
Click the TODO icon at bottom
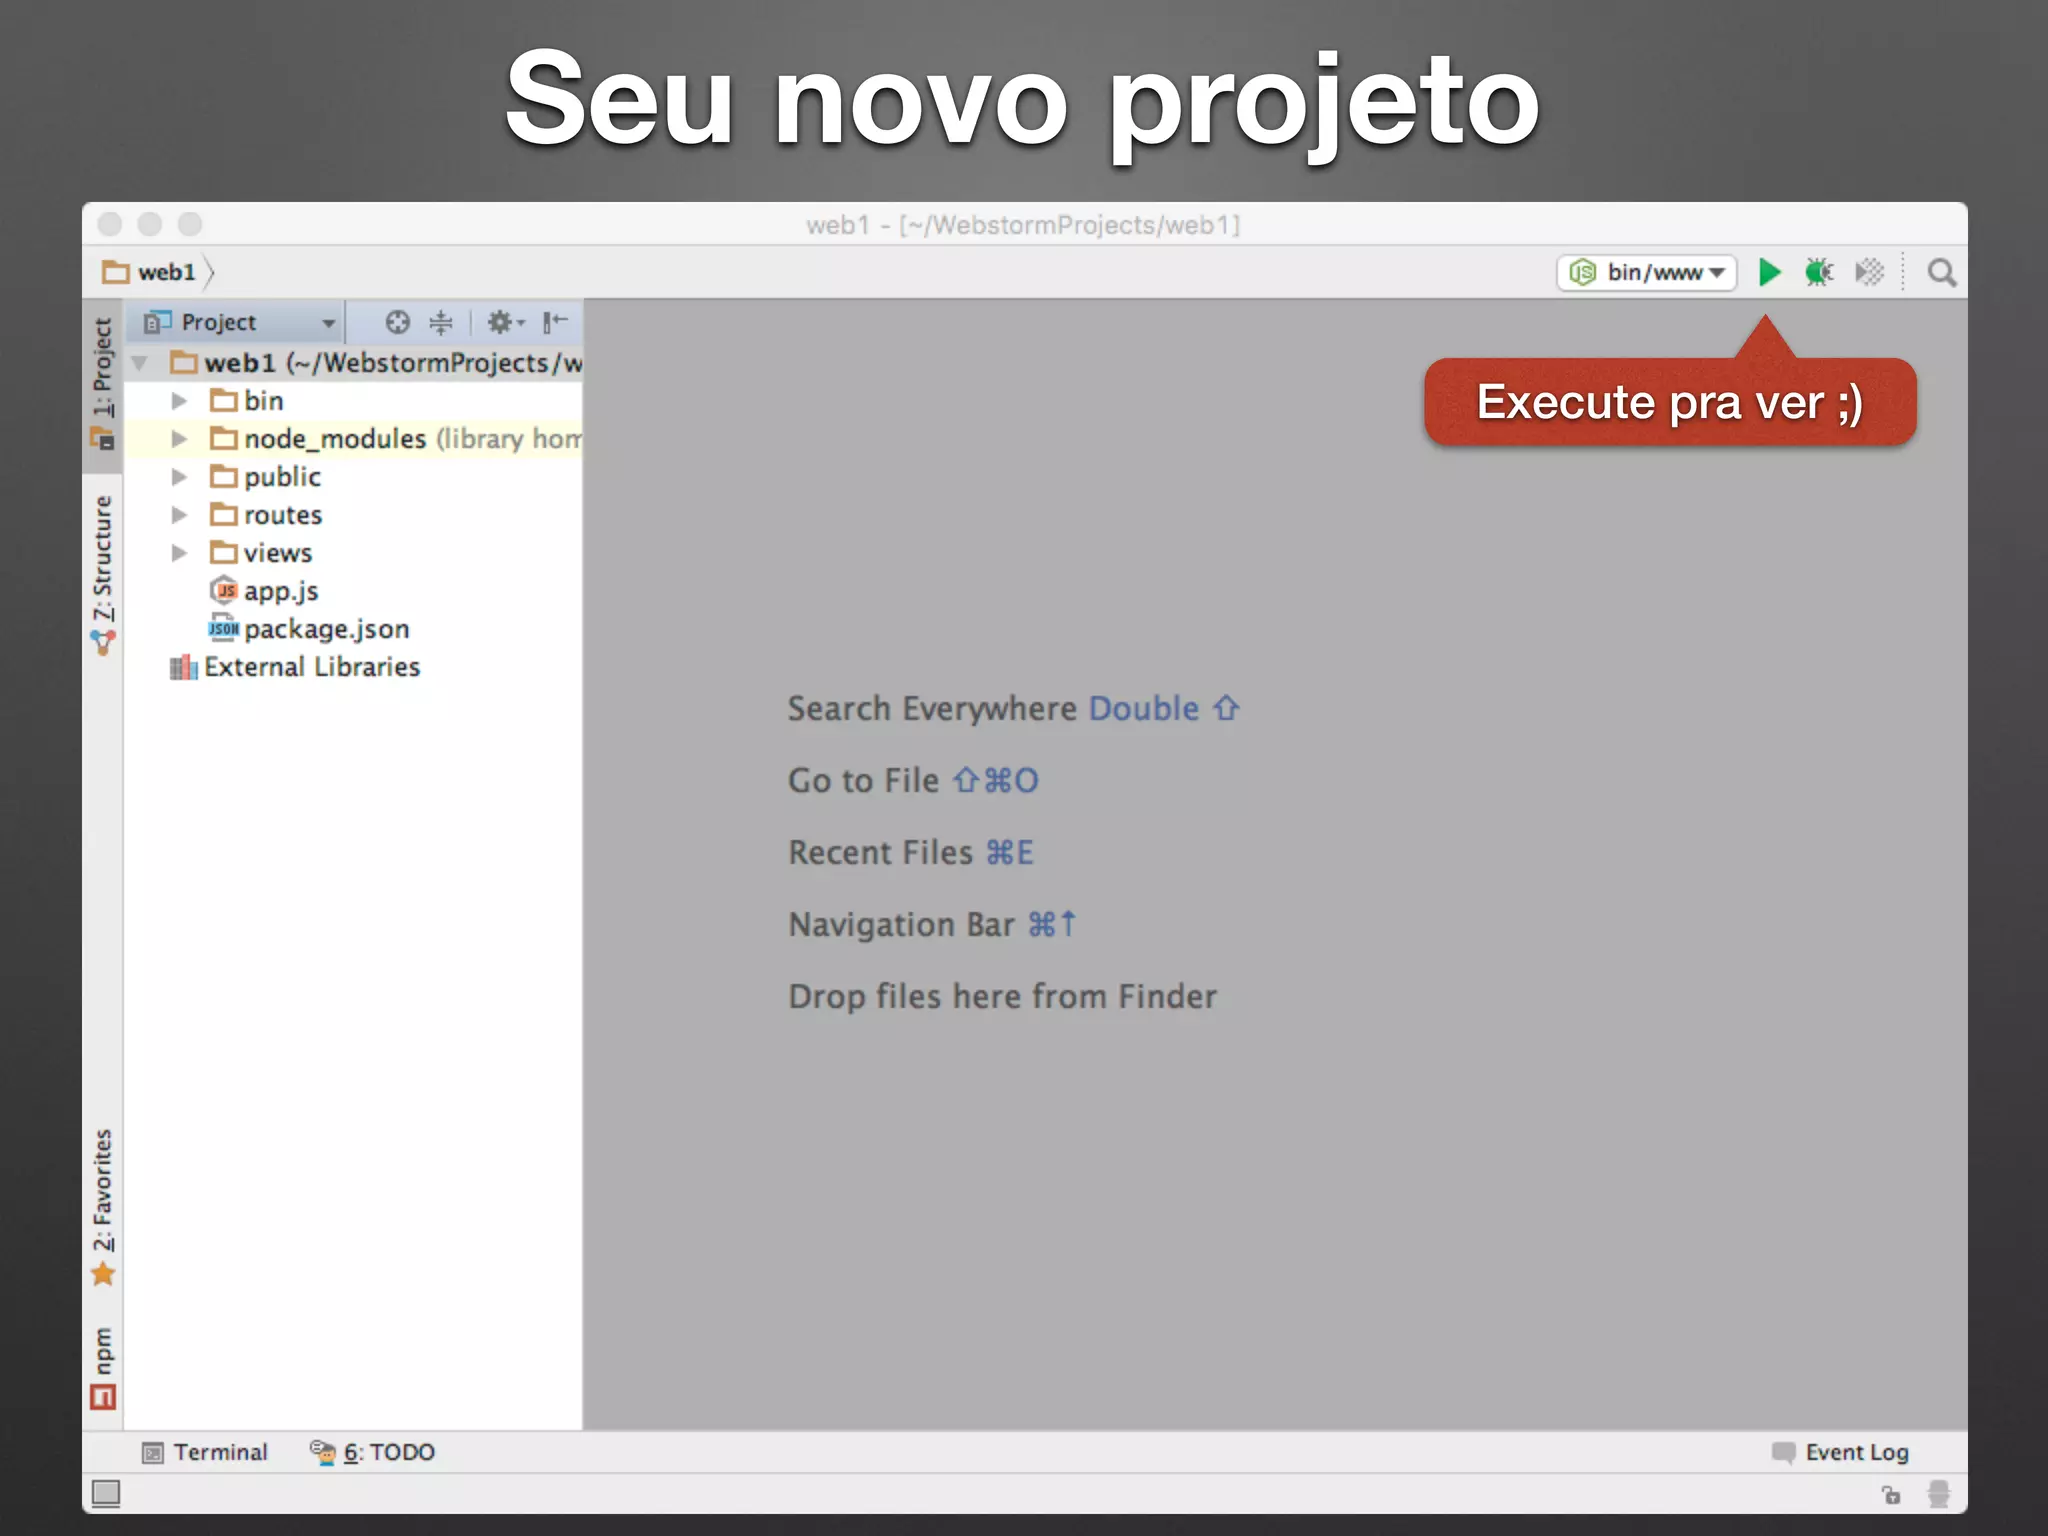point(322,1452)
